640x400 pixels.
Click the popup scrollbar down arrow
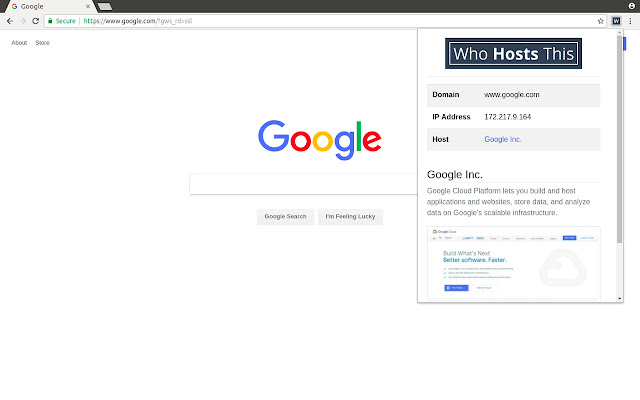tap(620, 298)
